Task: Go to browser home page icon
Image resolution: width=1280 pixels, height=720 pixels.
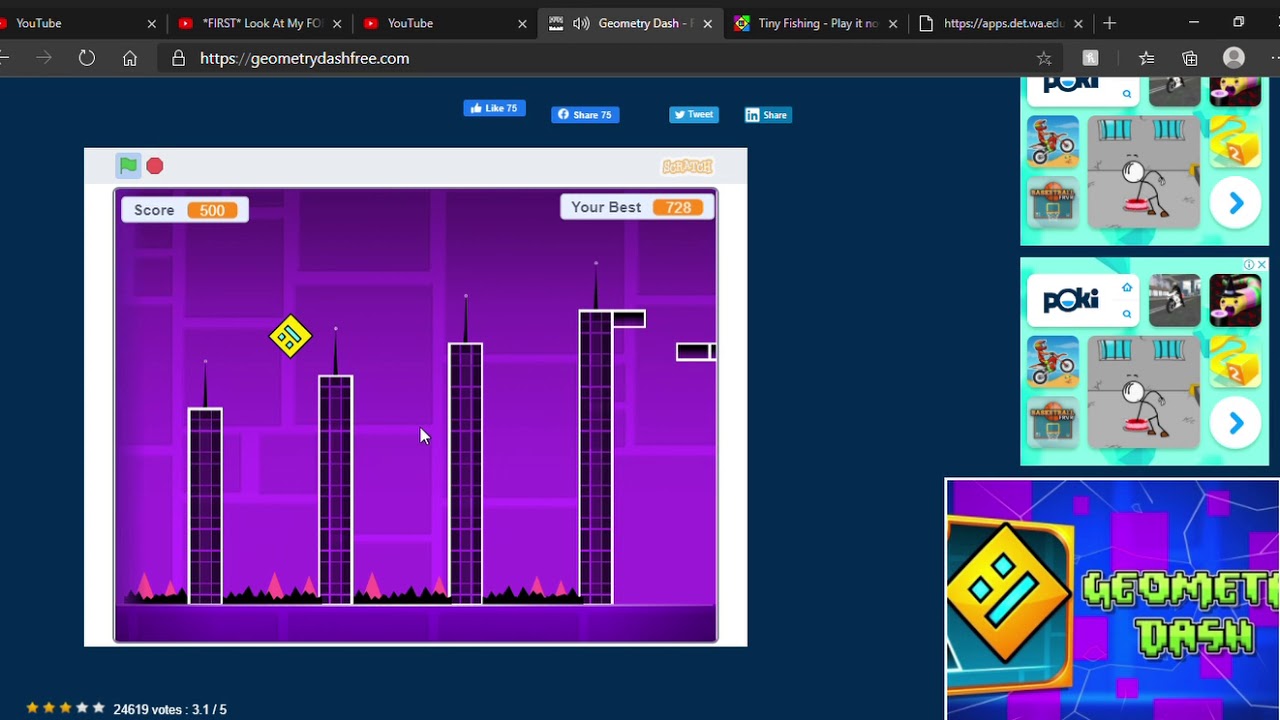Action: [x=130, y=58]
